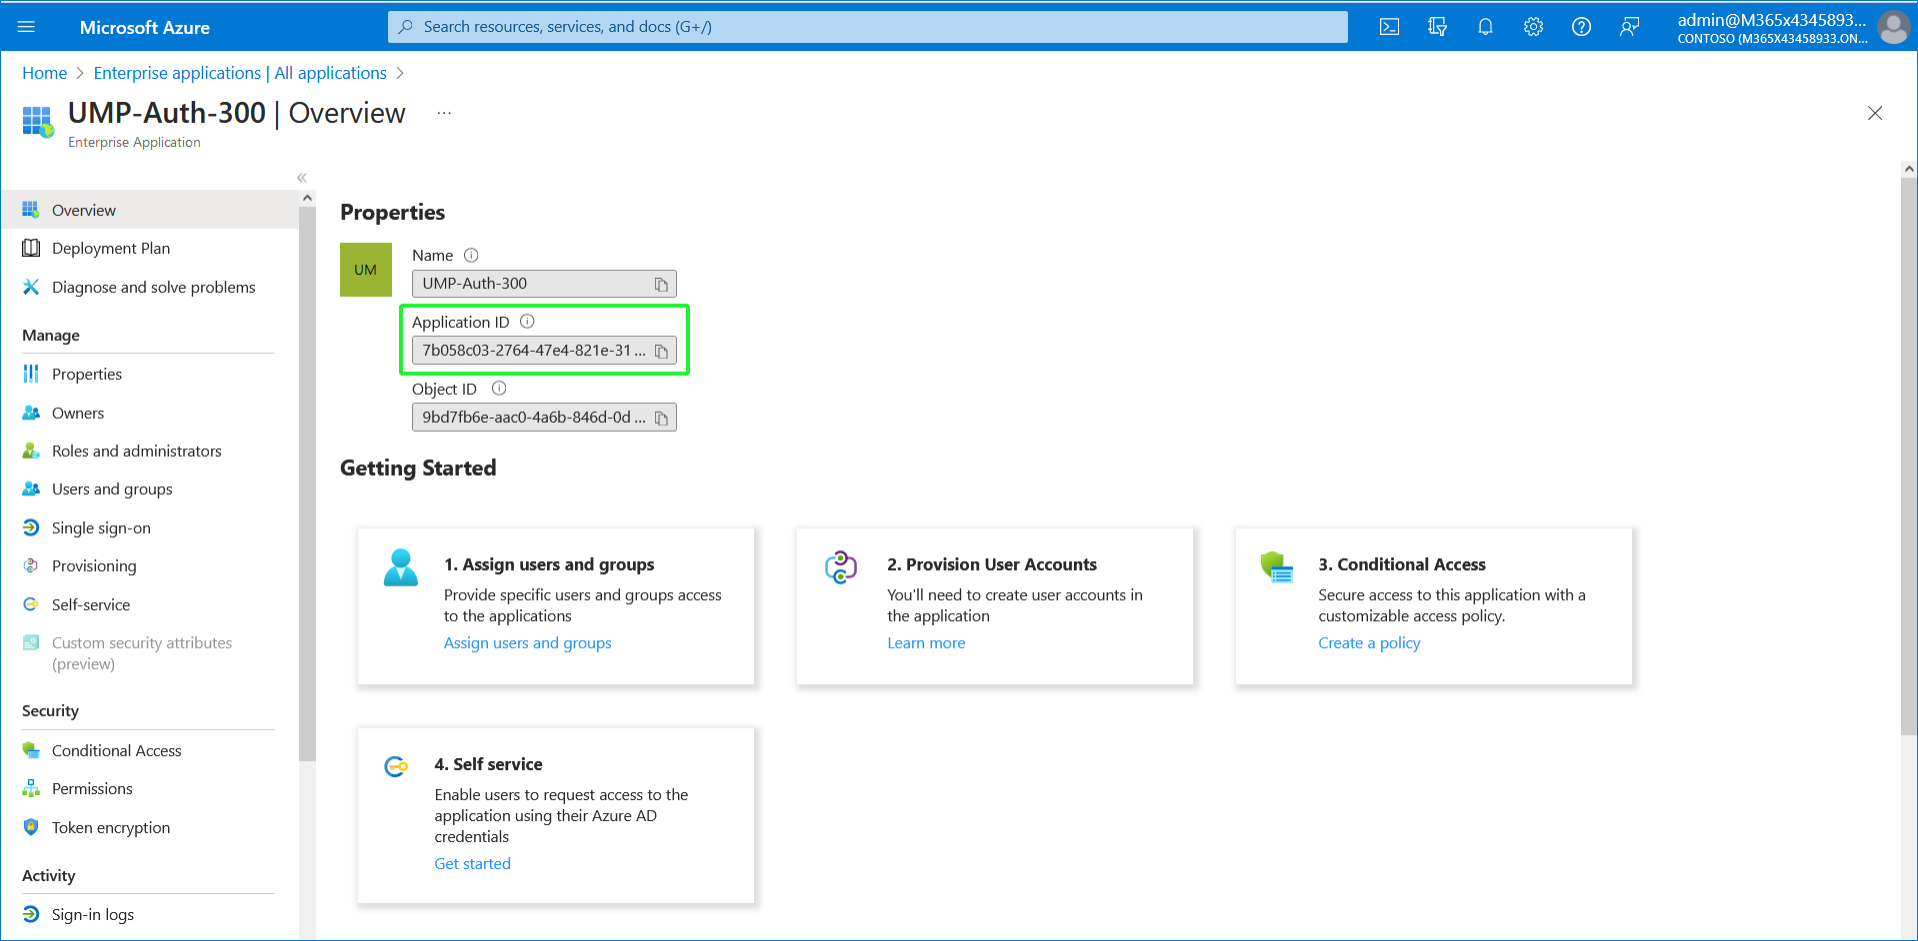Click the help question mark icon
Viewport: 1918px width, 941px height.
coord(1581,27)
